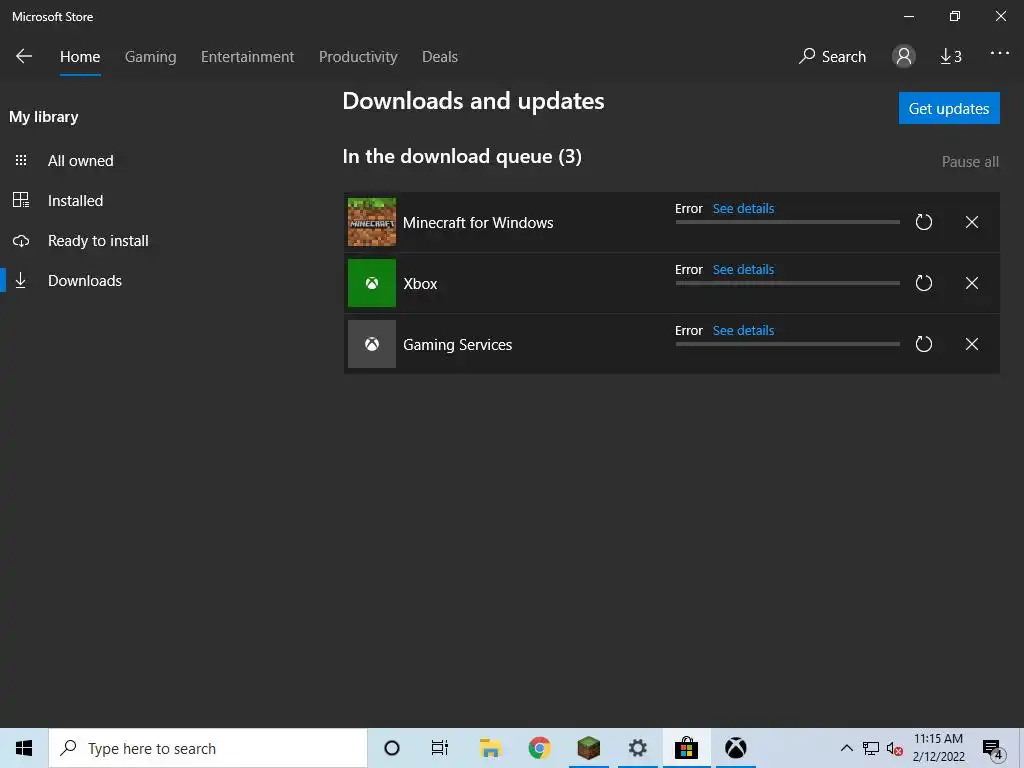Click the muted volume tray icon
1024x768 pixels.
pos(895,749)
